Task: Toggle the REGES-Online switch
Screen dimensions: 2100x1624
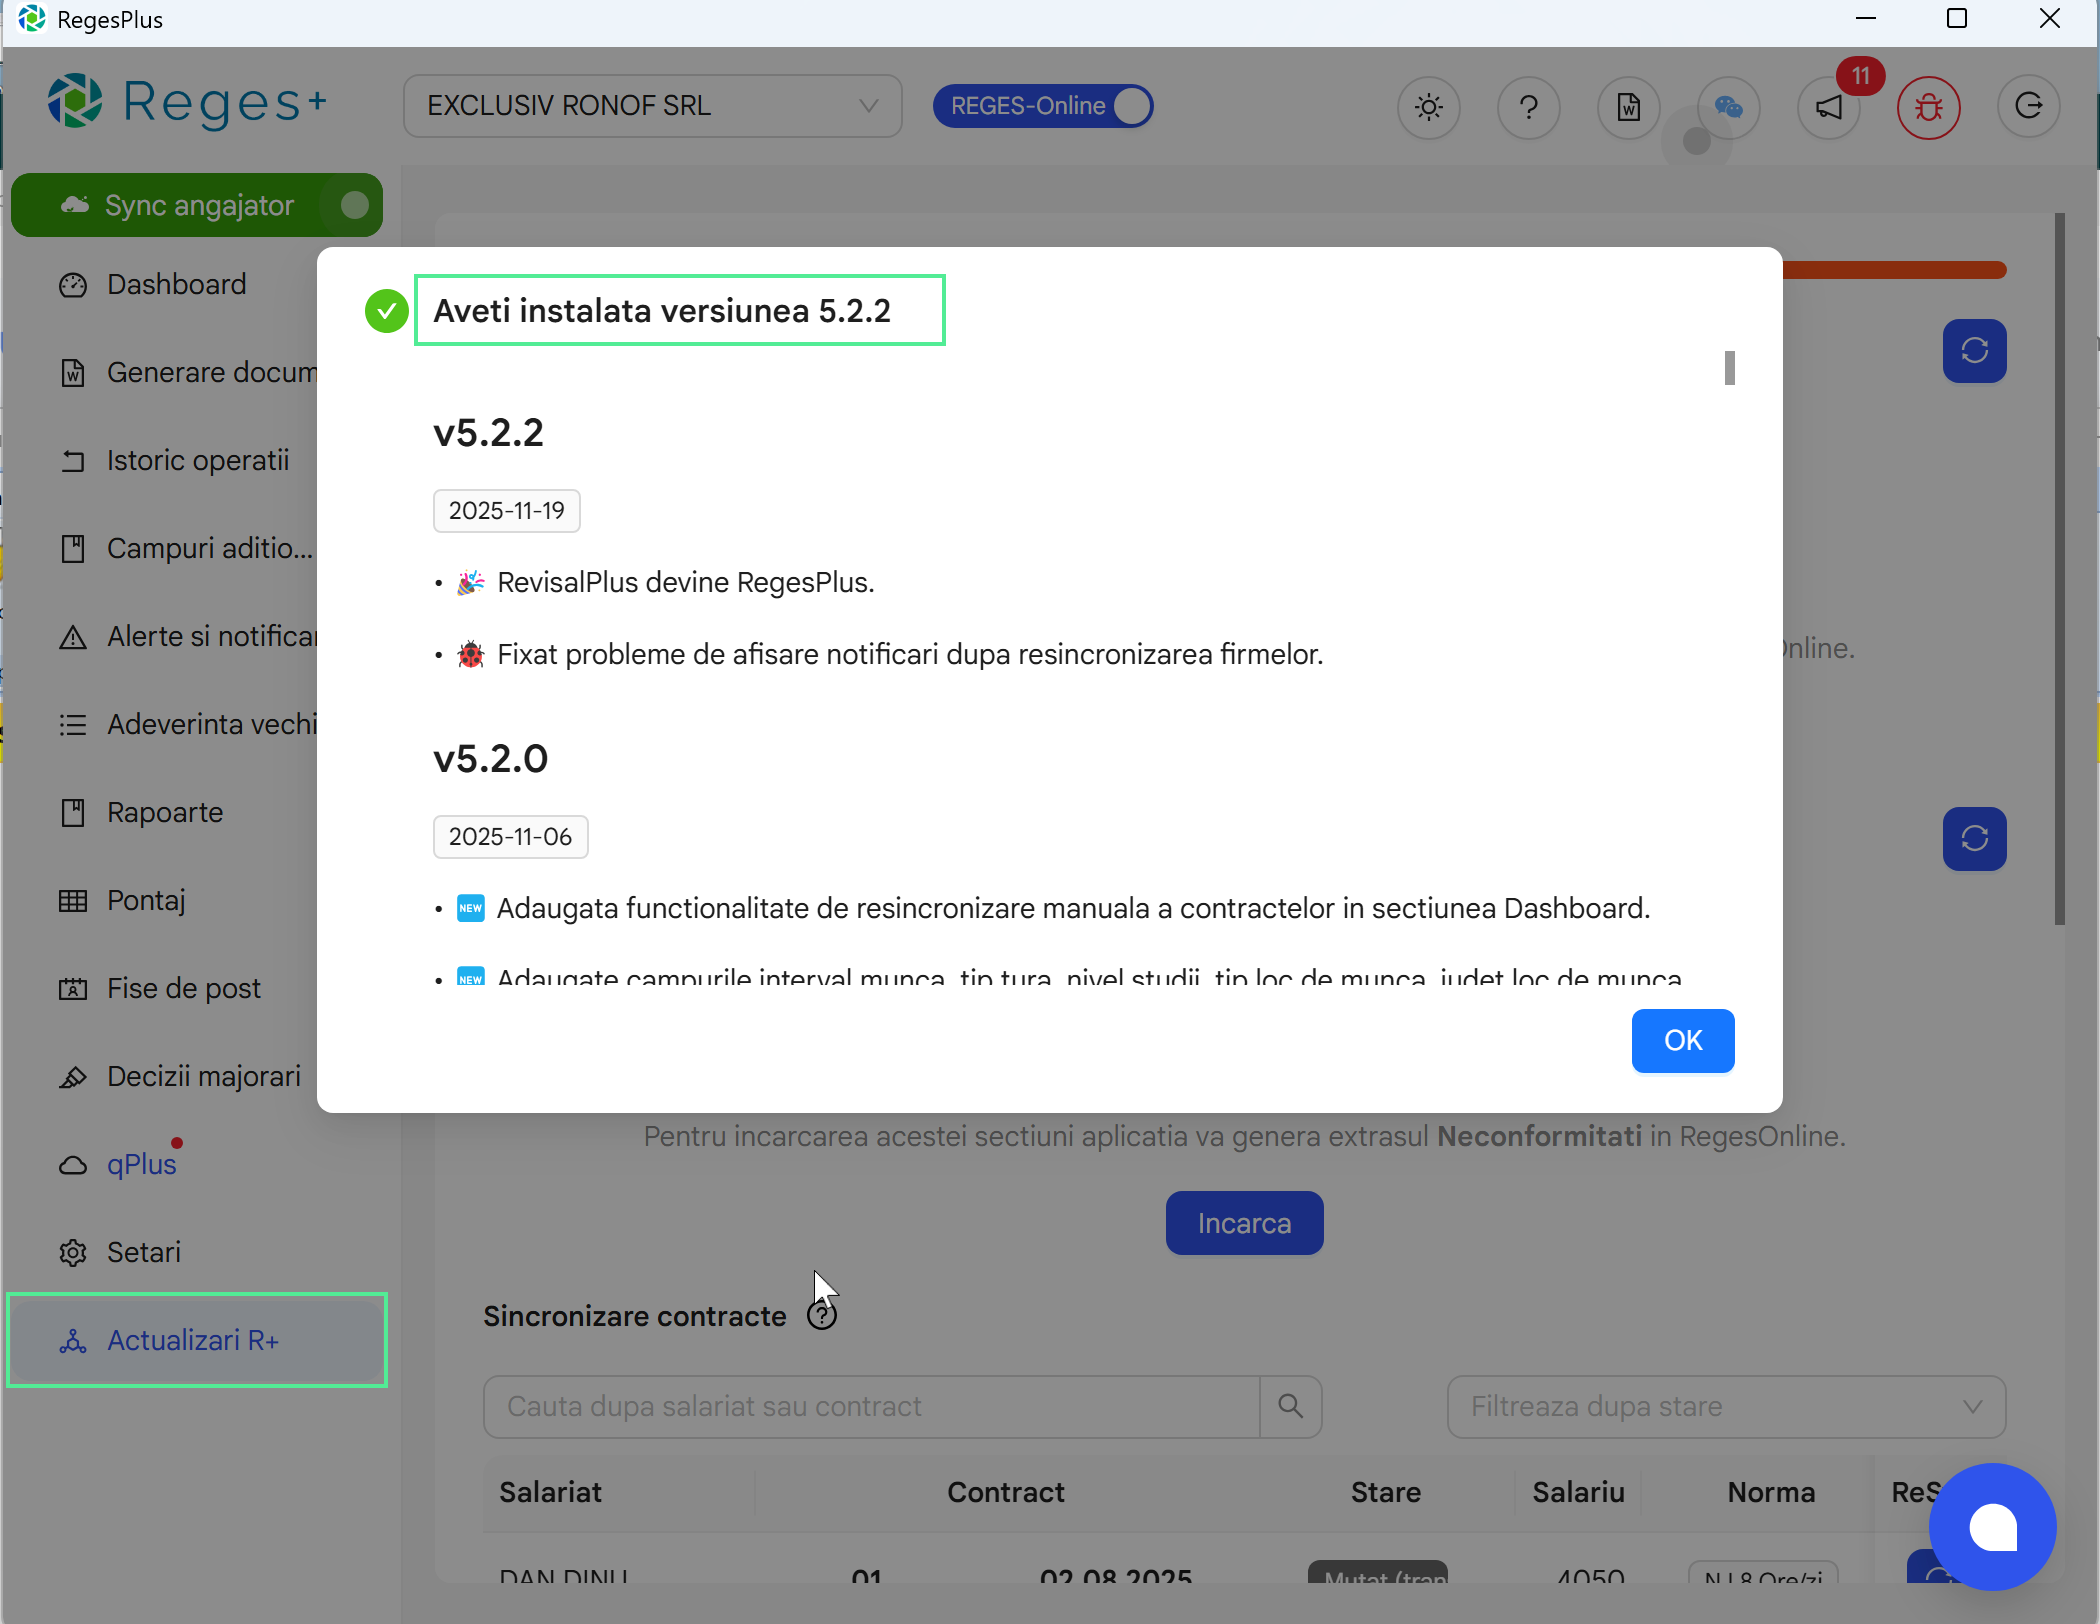Action: (1129, 105)
